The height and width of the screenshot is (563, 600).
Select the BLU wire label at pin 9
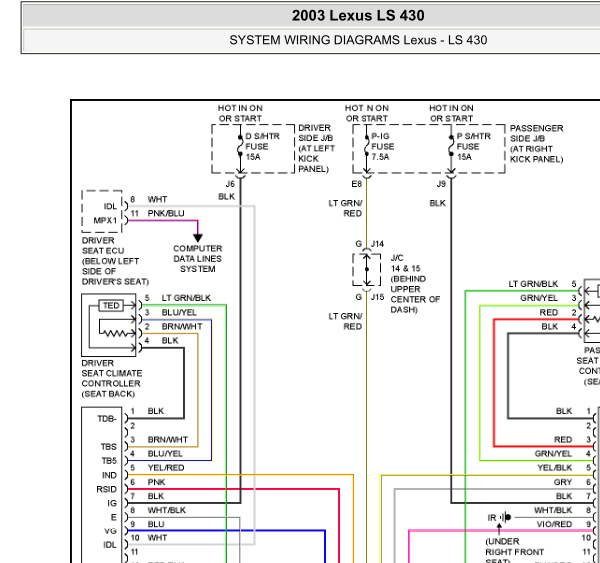[156, 524]
